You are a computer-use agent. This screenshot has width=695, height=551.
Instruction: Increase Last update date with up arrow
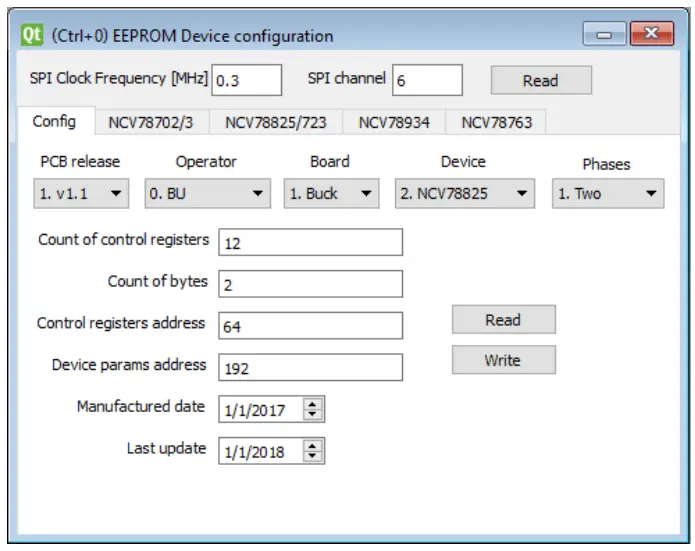pos(312,445)
